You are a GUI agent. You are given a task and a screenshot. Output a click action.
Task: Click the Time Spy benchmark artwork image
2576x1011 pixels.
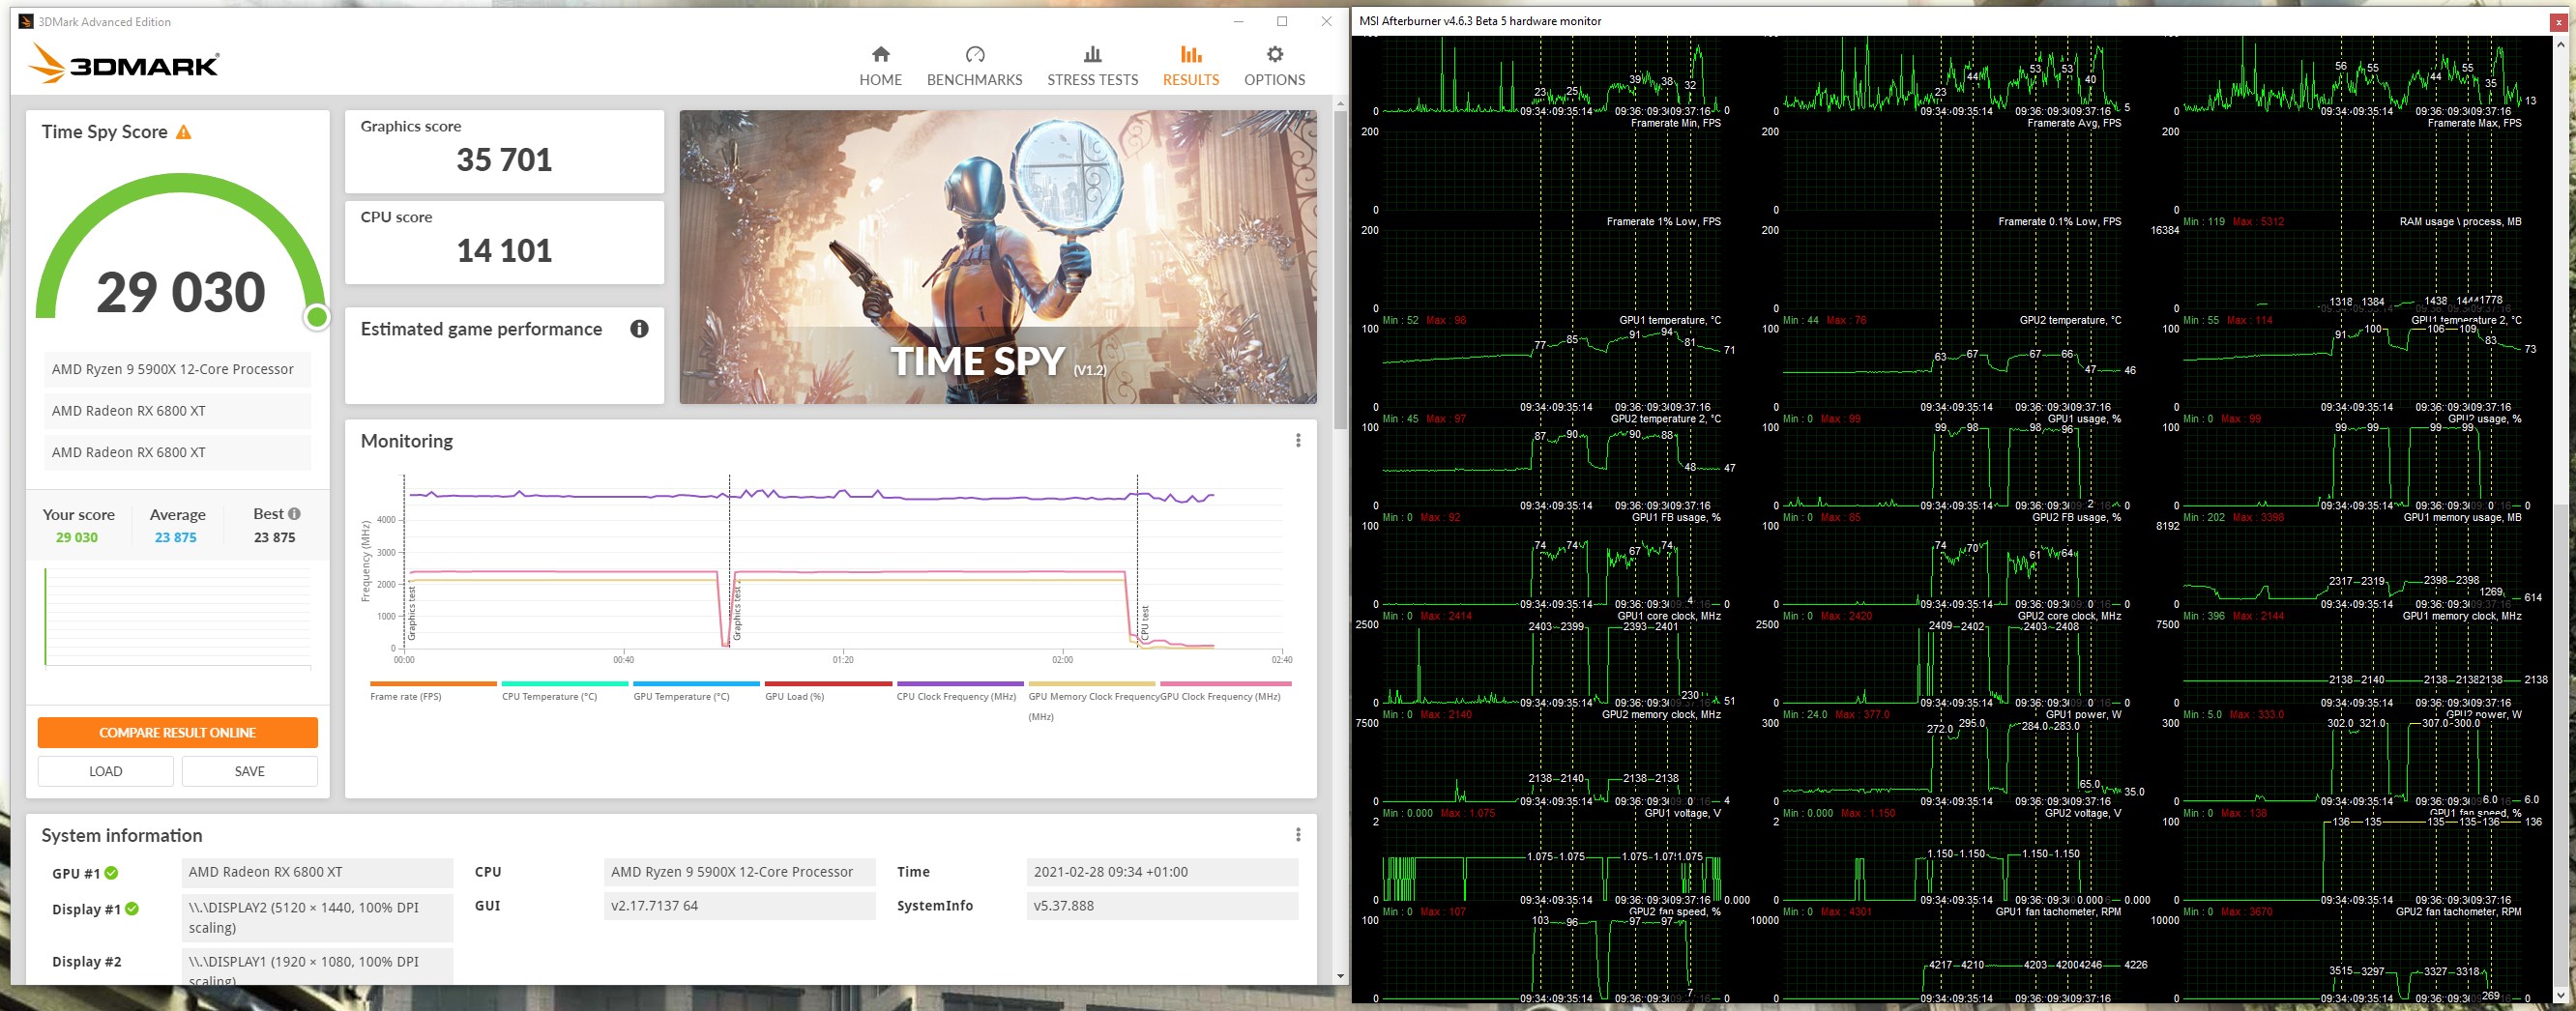(x=998, y=257)
